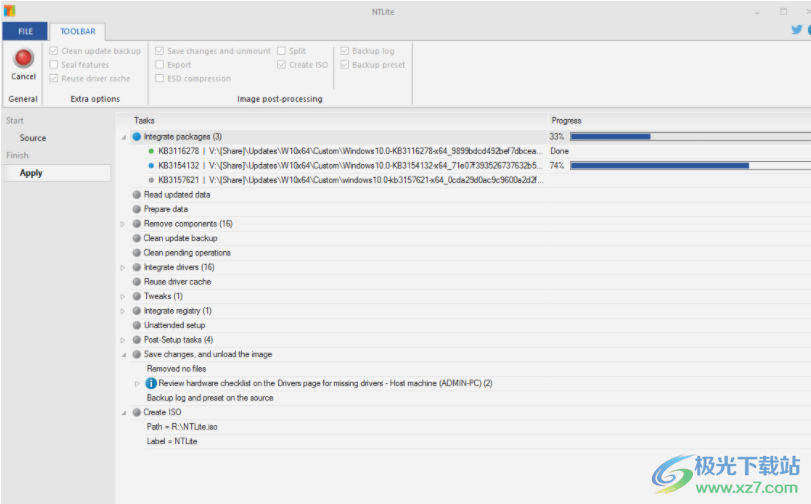Click status dot of Integrate drivers
This screenshot has height=504, width=811.
pyautogui.click(x=137, y=267)
